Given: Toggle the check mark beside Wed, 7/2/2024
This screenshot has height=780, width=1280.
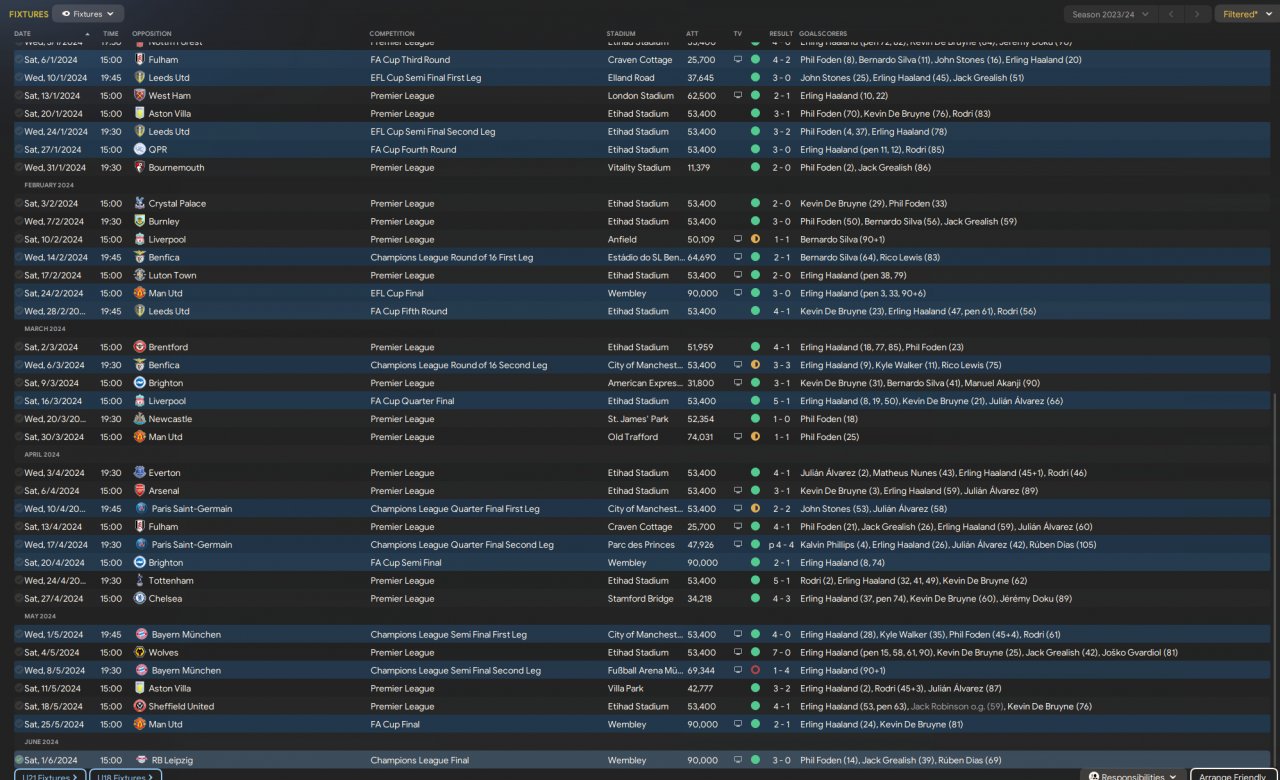Looking at the screenshot, I should [18, 222].
